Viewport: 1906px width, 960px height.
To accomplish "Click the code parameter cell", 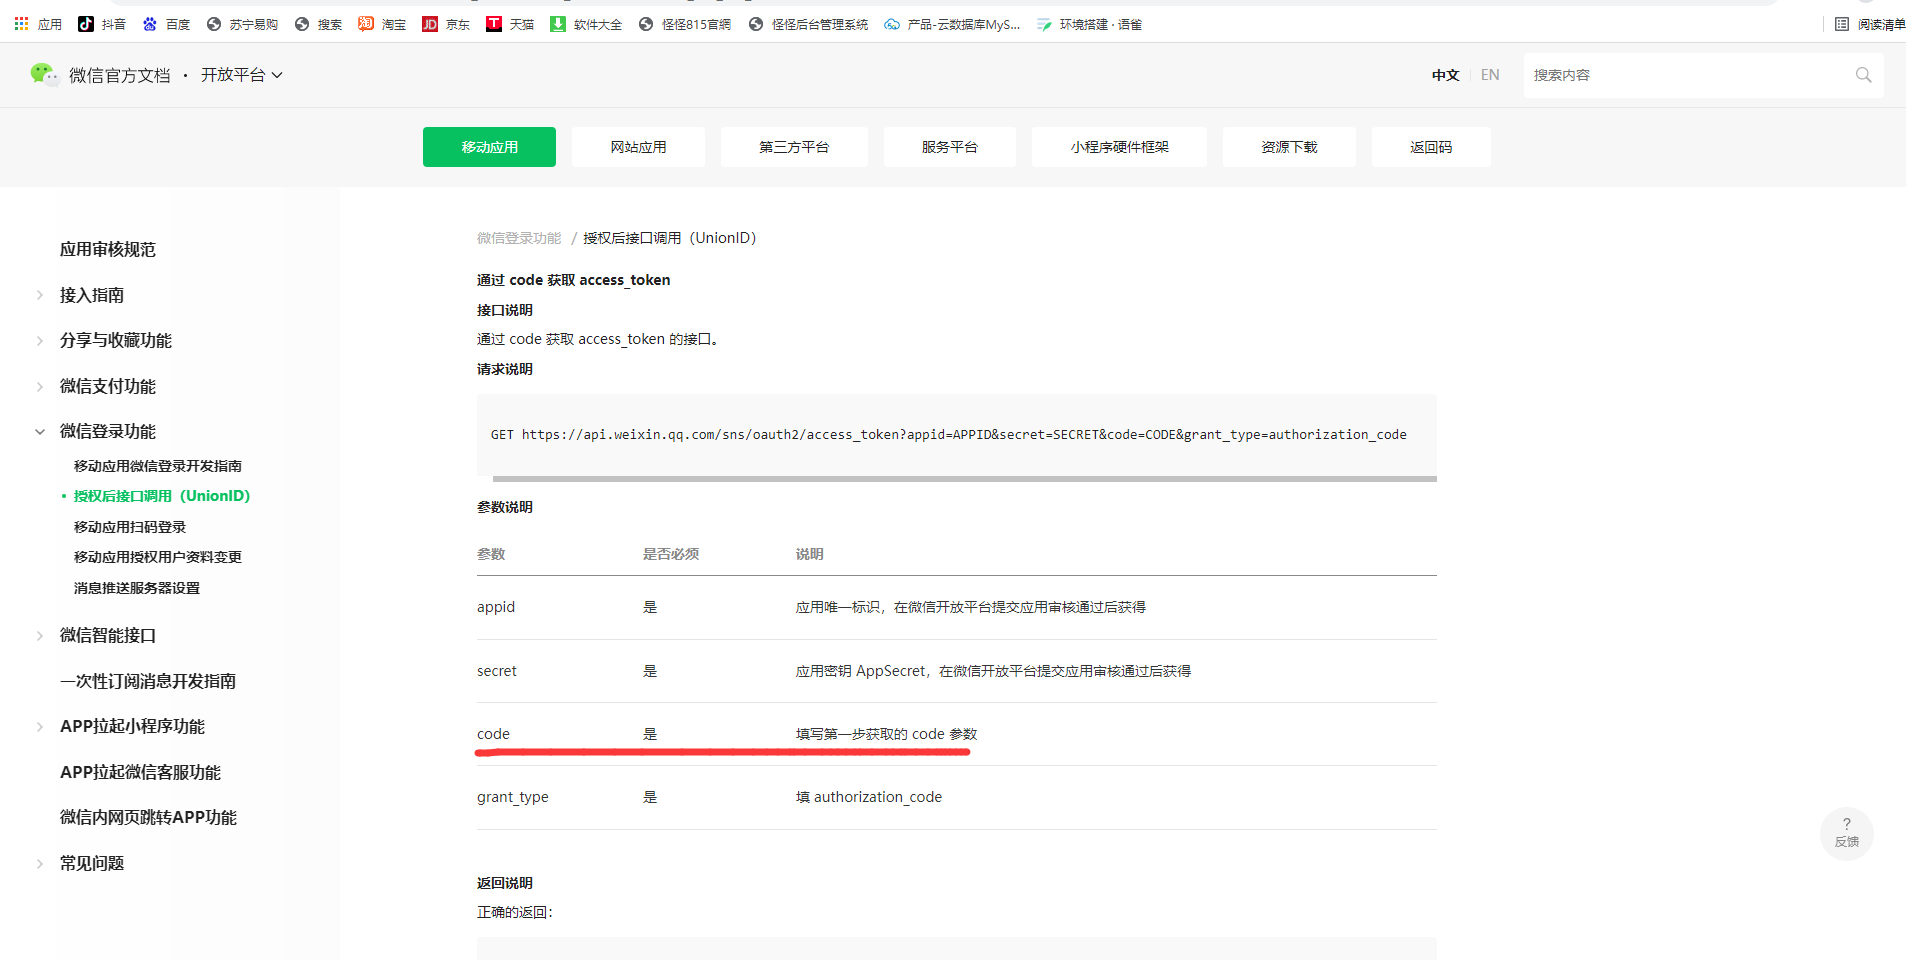I will tap(493, 734).
